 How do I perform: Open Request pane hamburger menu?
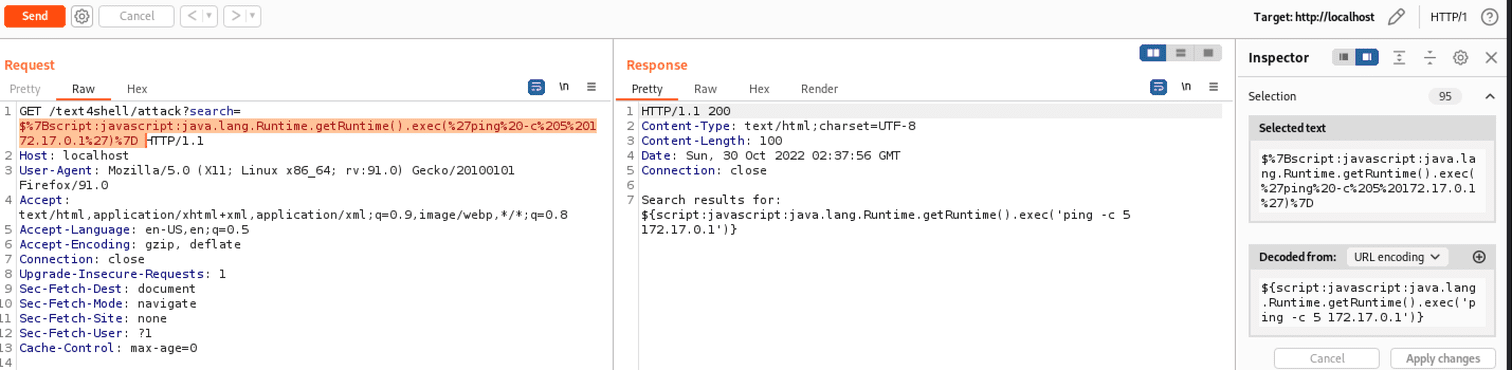coord(591,88)
